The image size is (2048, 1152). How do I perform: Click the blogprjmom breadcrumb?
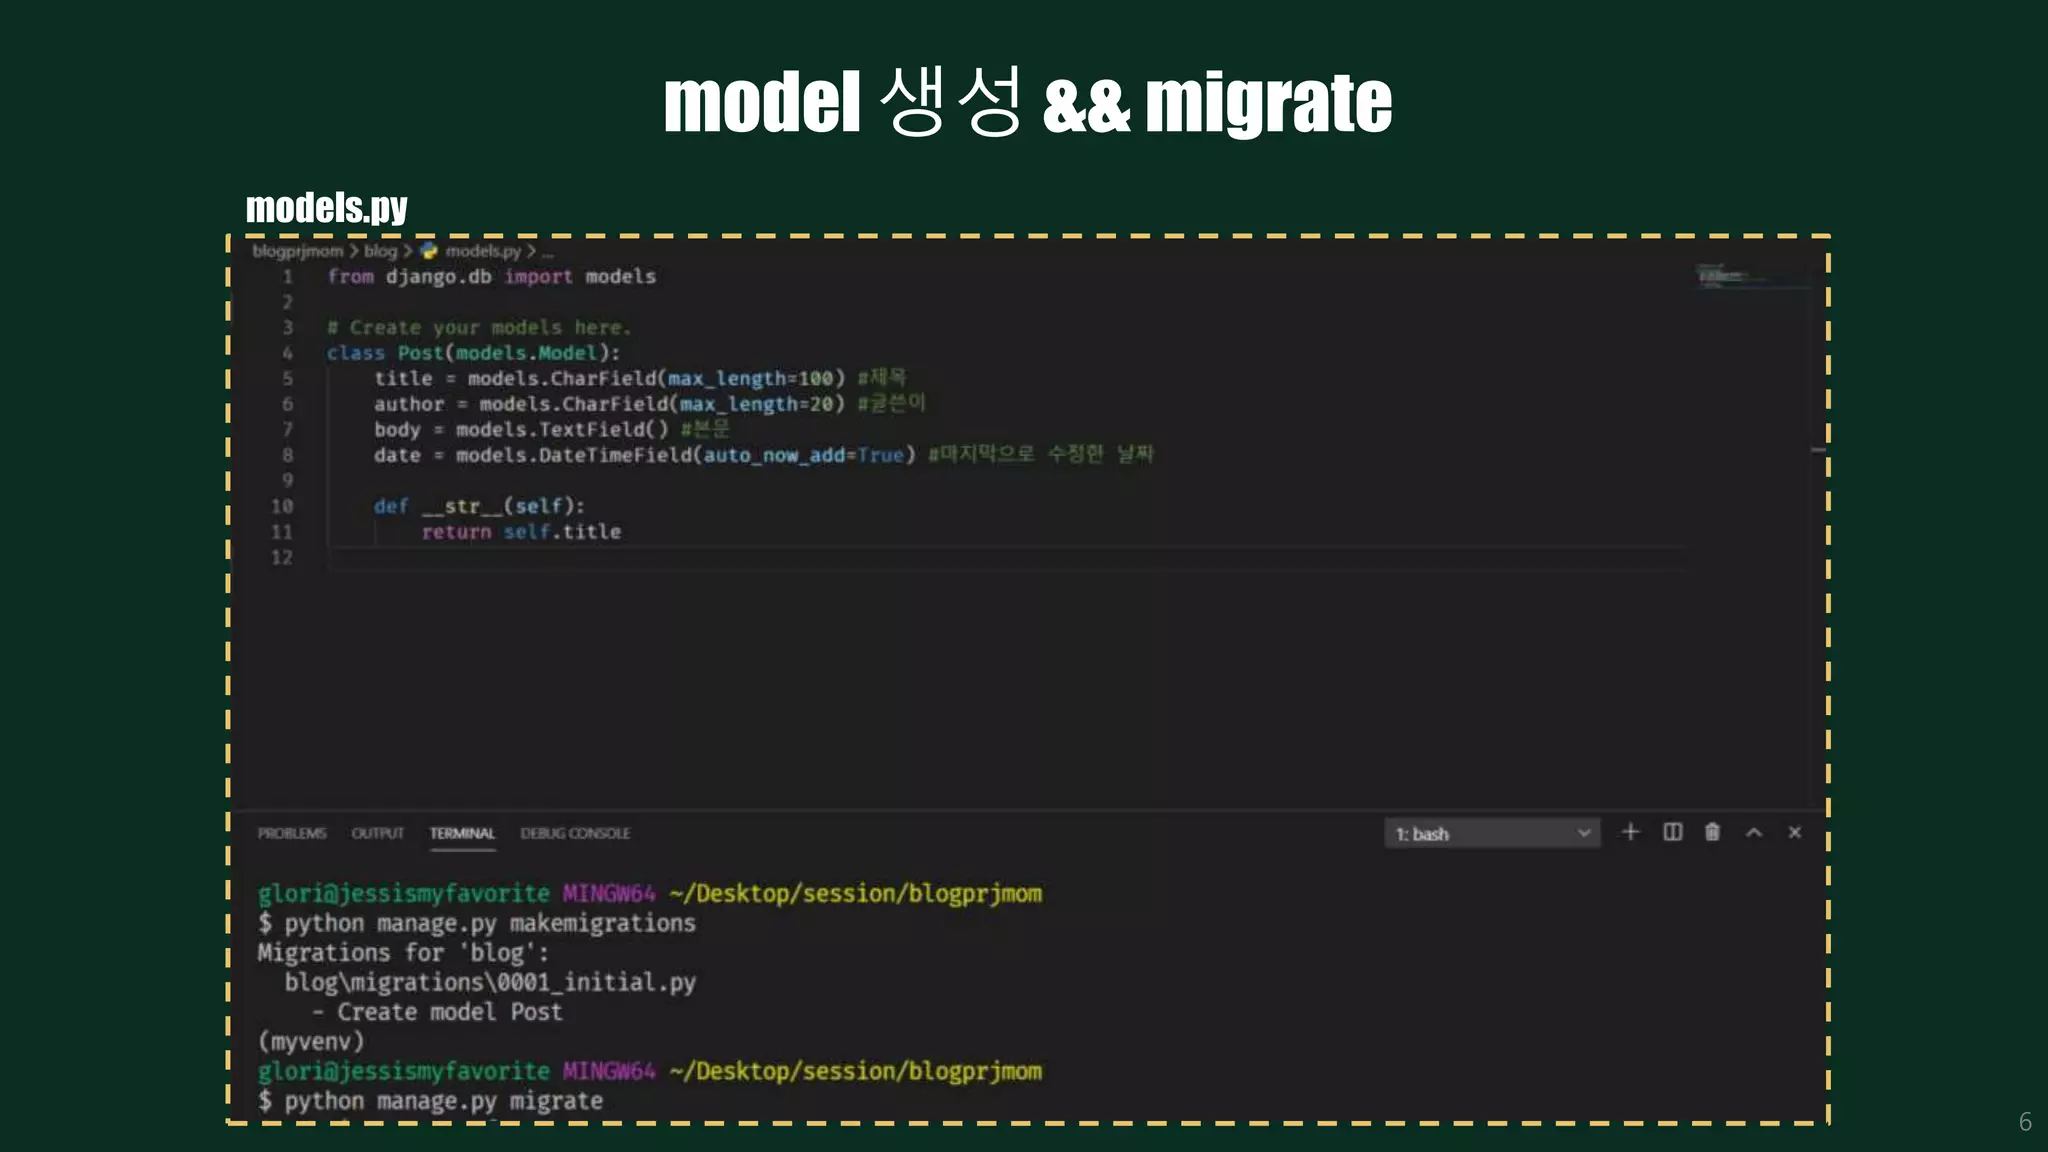297,251
